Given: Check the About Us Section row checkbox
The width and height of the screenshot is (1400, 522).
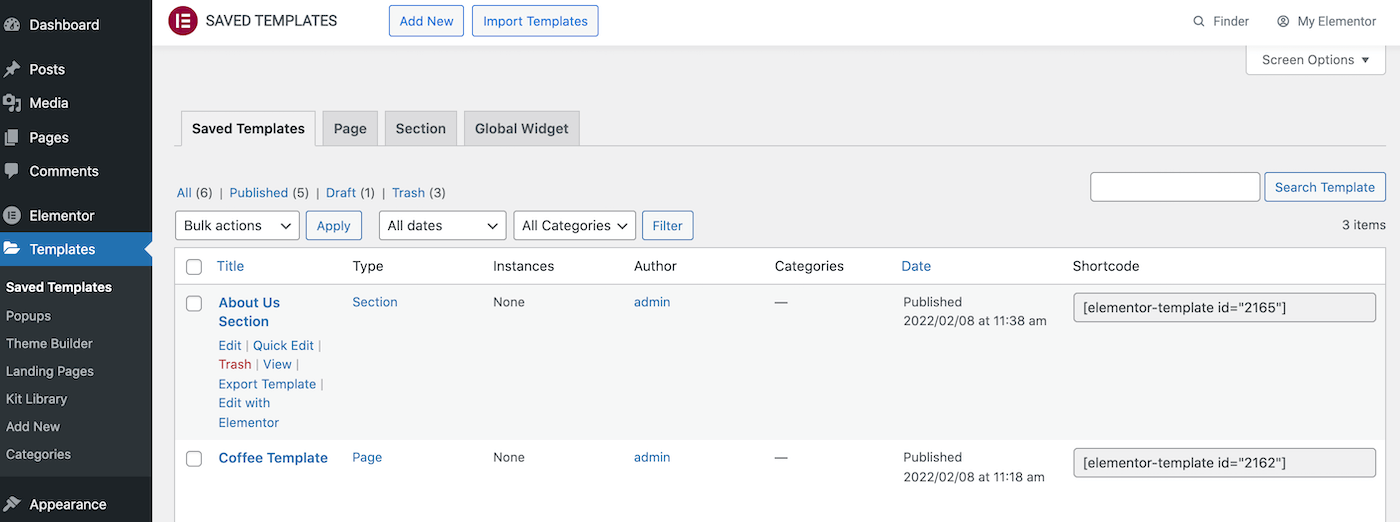Looking at the screenshot, I should point(194,303).
